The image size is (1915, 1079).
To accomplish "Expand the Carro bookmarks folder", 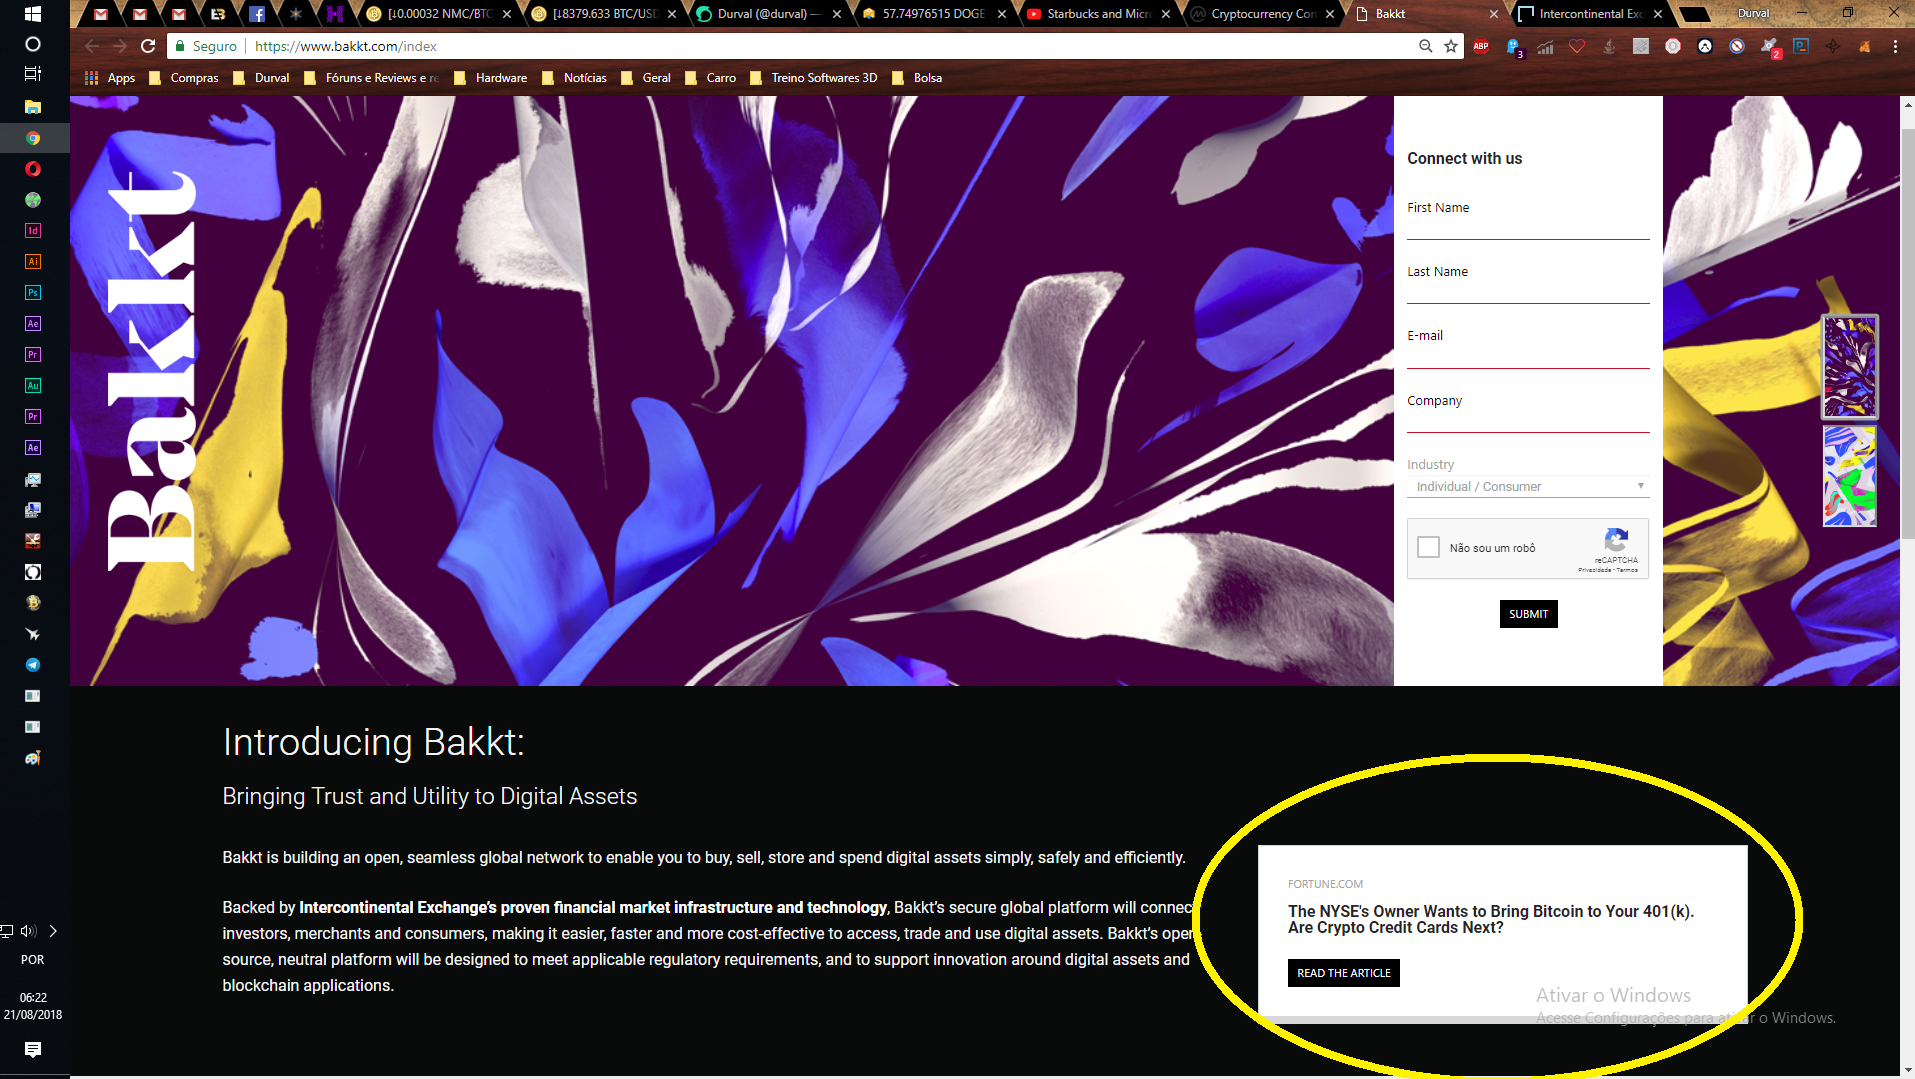I will click(x=711, y=78).
